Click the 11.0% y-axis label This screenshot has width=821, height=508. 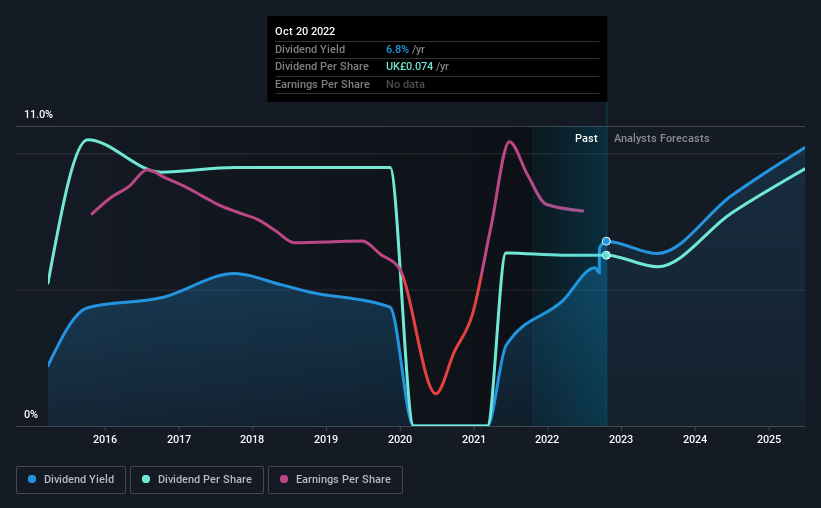point(38,115)
